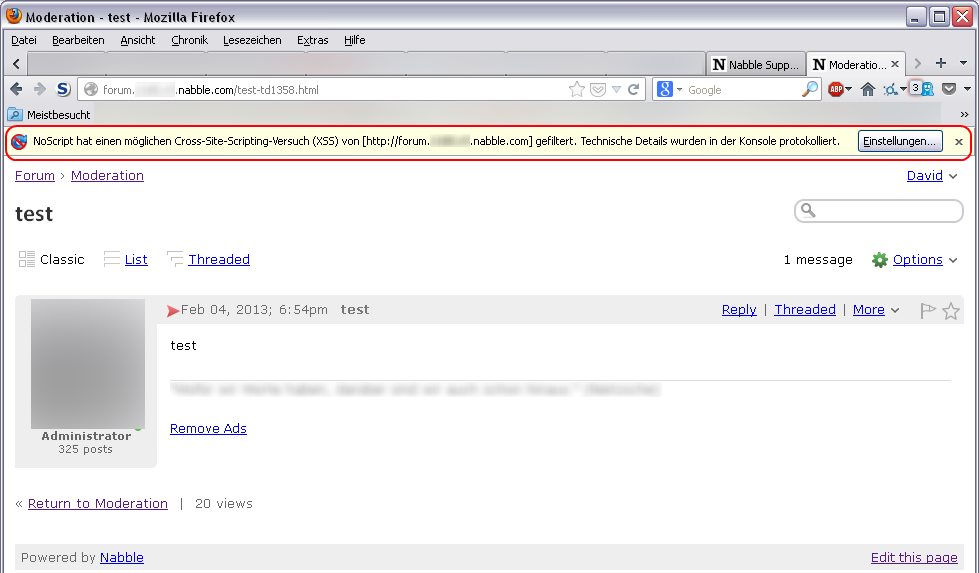Click the home icon in the toolbar
This screenshot has width=979, height=573.
tap(867, 89)
